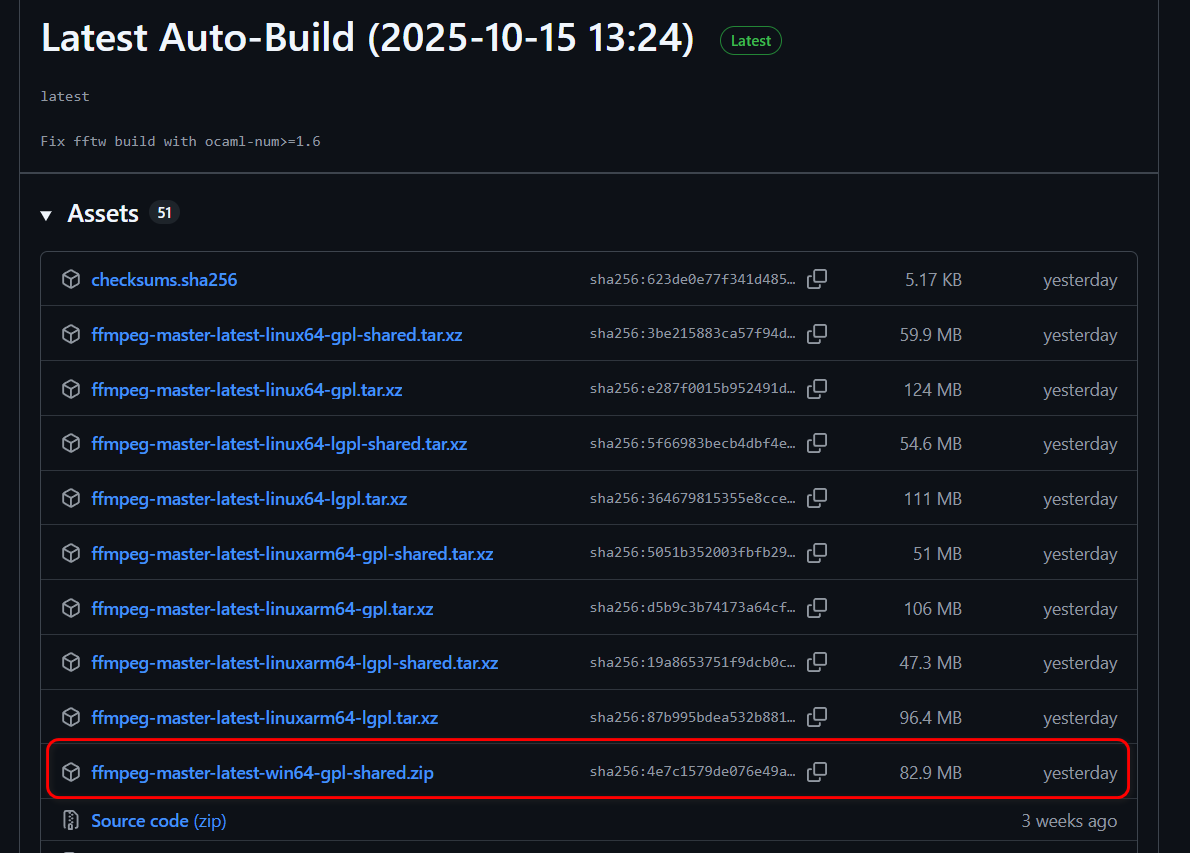Viewport: 1190px width, 853px height.
Task: Copy hash for linuxarm64-lgpl.tar.xz asset
Action: [817, 717]
